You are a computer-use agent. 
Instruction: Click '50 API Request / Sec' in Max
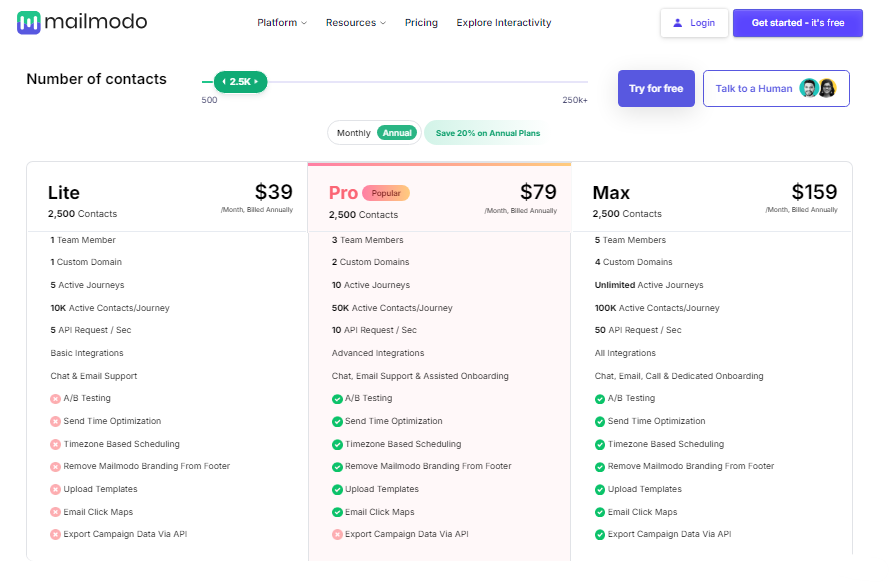tap(638, 330)
